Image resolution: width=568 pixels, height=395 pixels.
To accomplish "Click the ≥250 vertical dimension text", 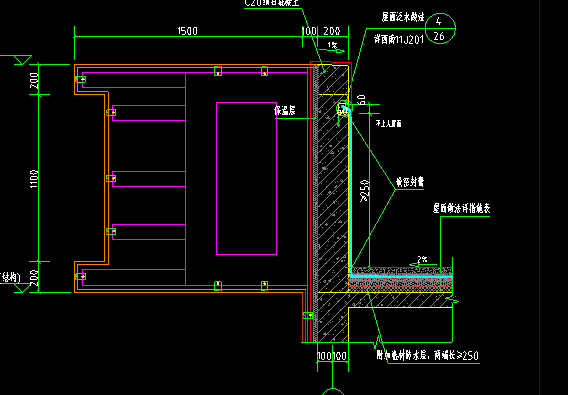I will (x=364, y=191).
